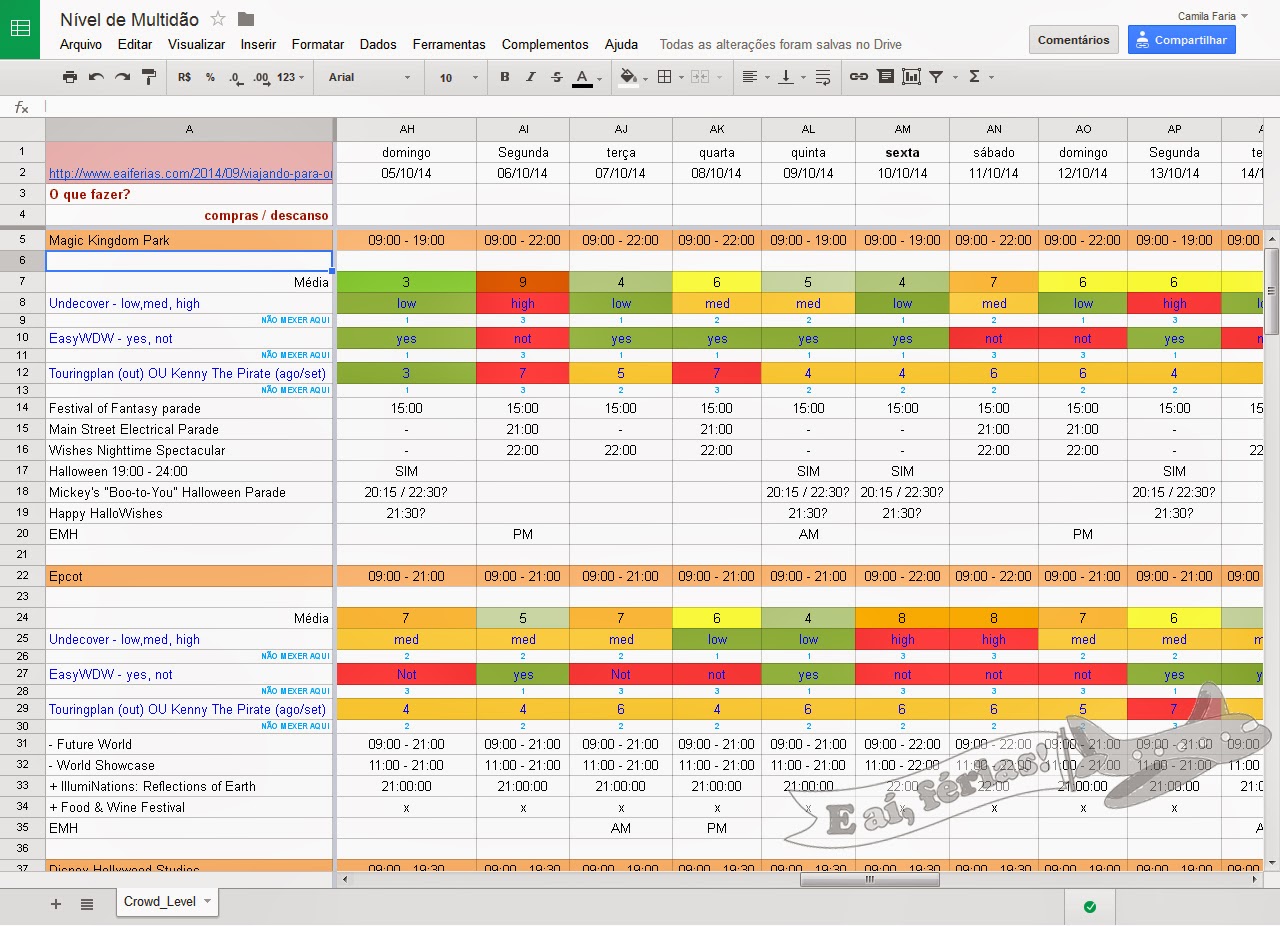This screenshot has height=926, width=1280.
Task: Star the Nível de Multidão document
Action: [218, 19]
